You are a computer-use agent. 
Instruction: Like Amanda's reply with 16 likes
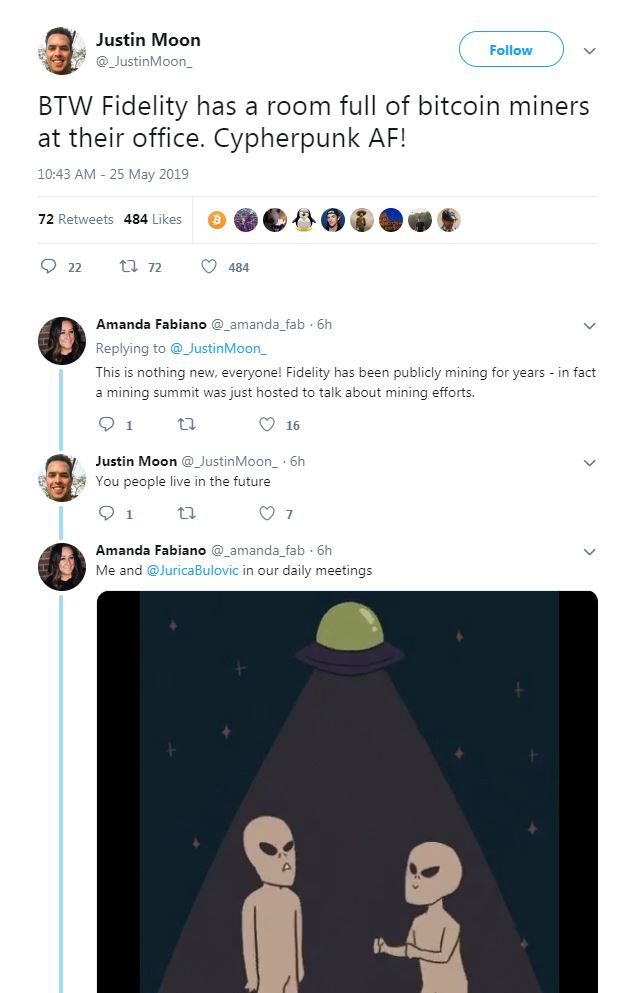tap(266, 425)
